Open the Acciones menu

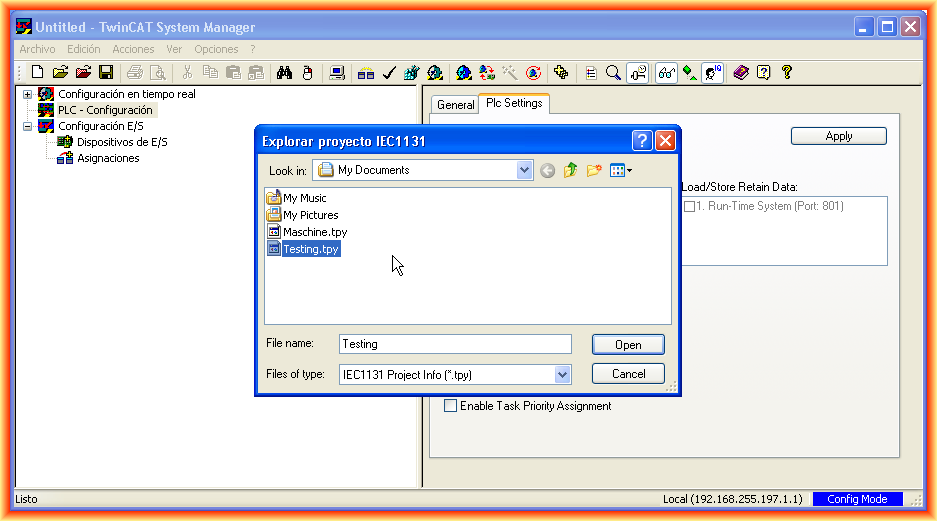[133, 49]
